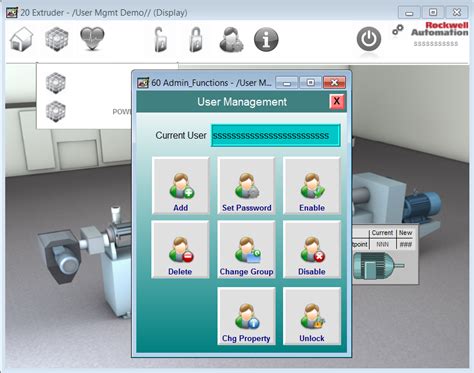Screen dimensions: 474x373
Task: Click the small gears icon near logo
Action: tap(398, 30)
